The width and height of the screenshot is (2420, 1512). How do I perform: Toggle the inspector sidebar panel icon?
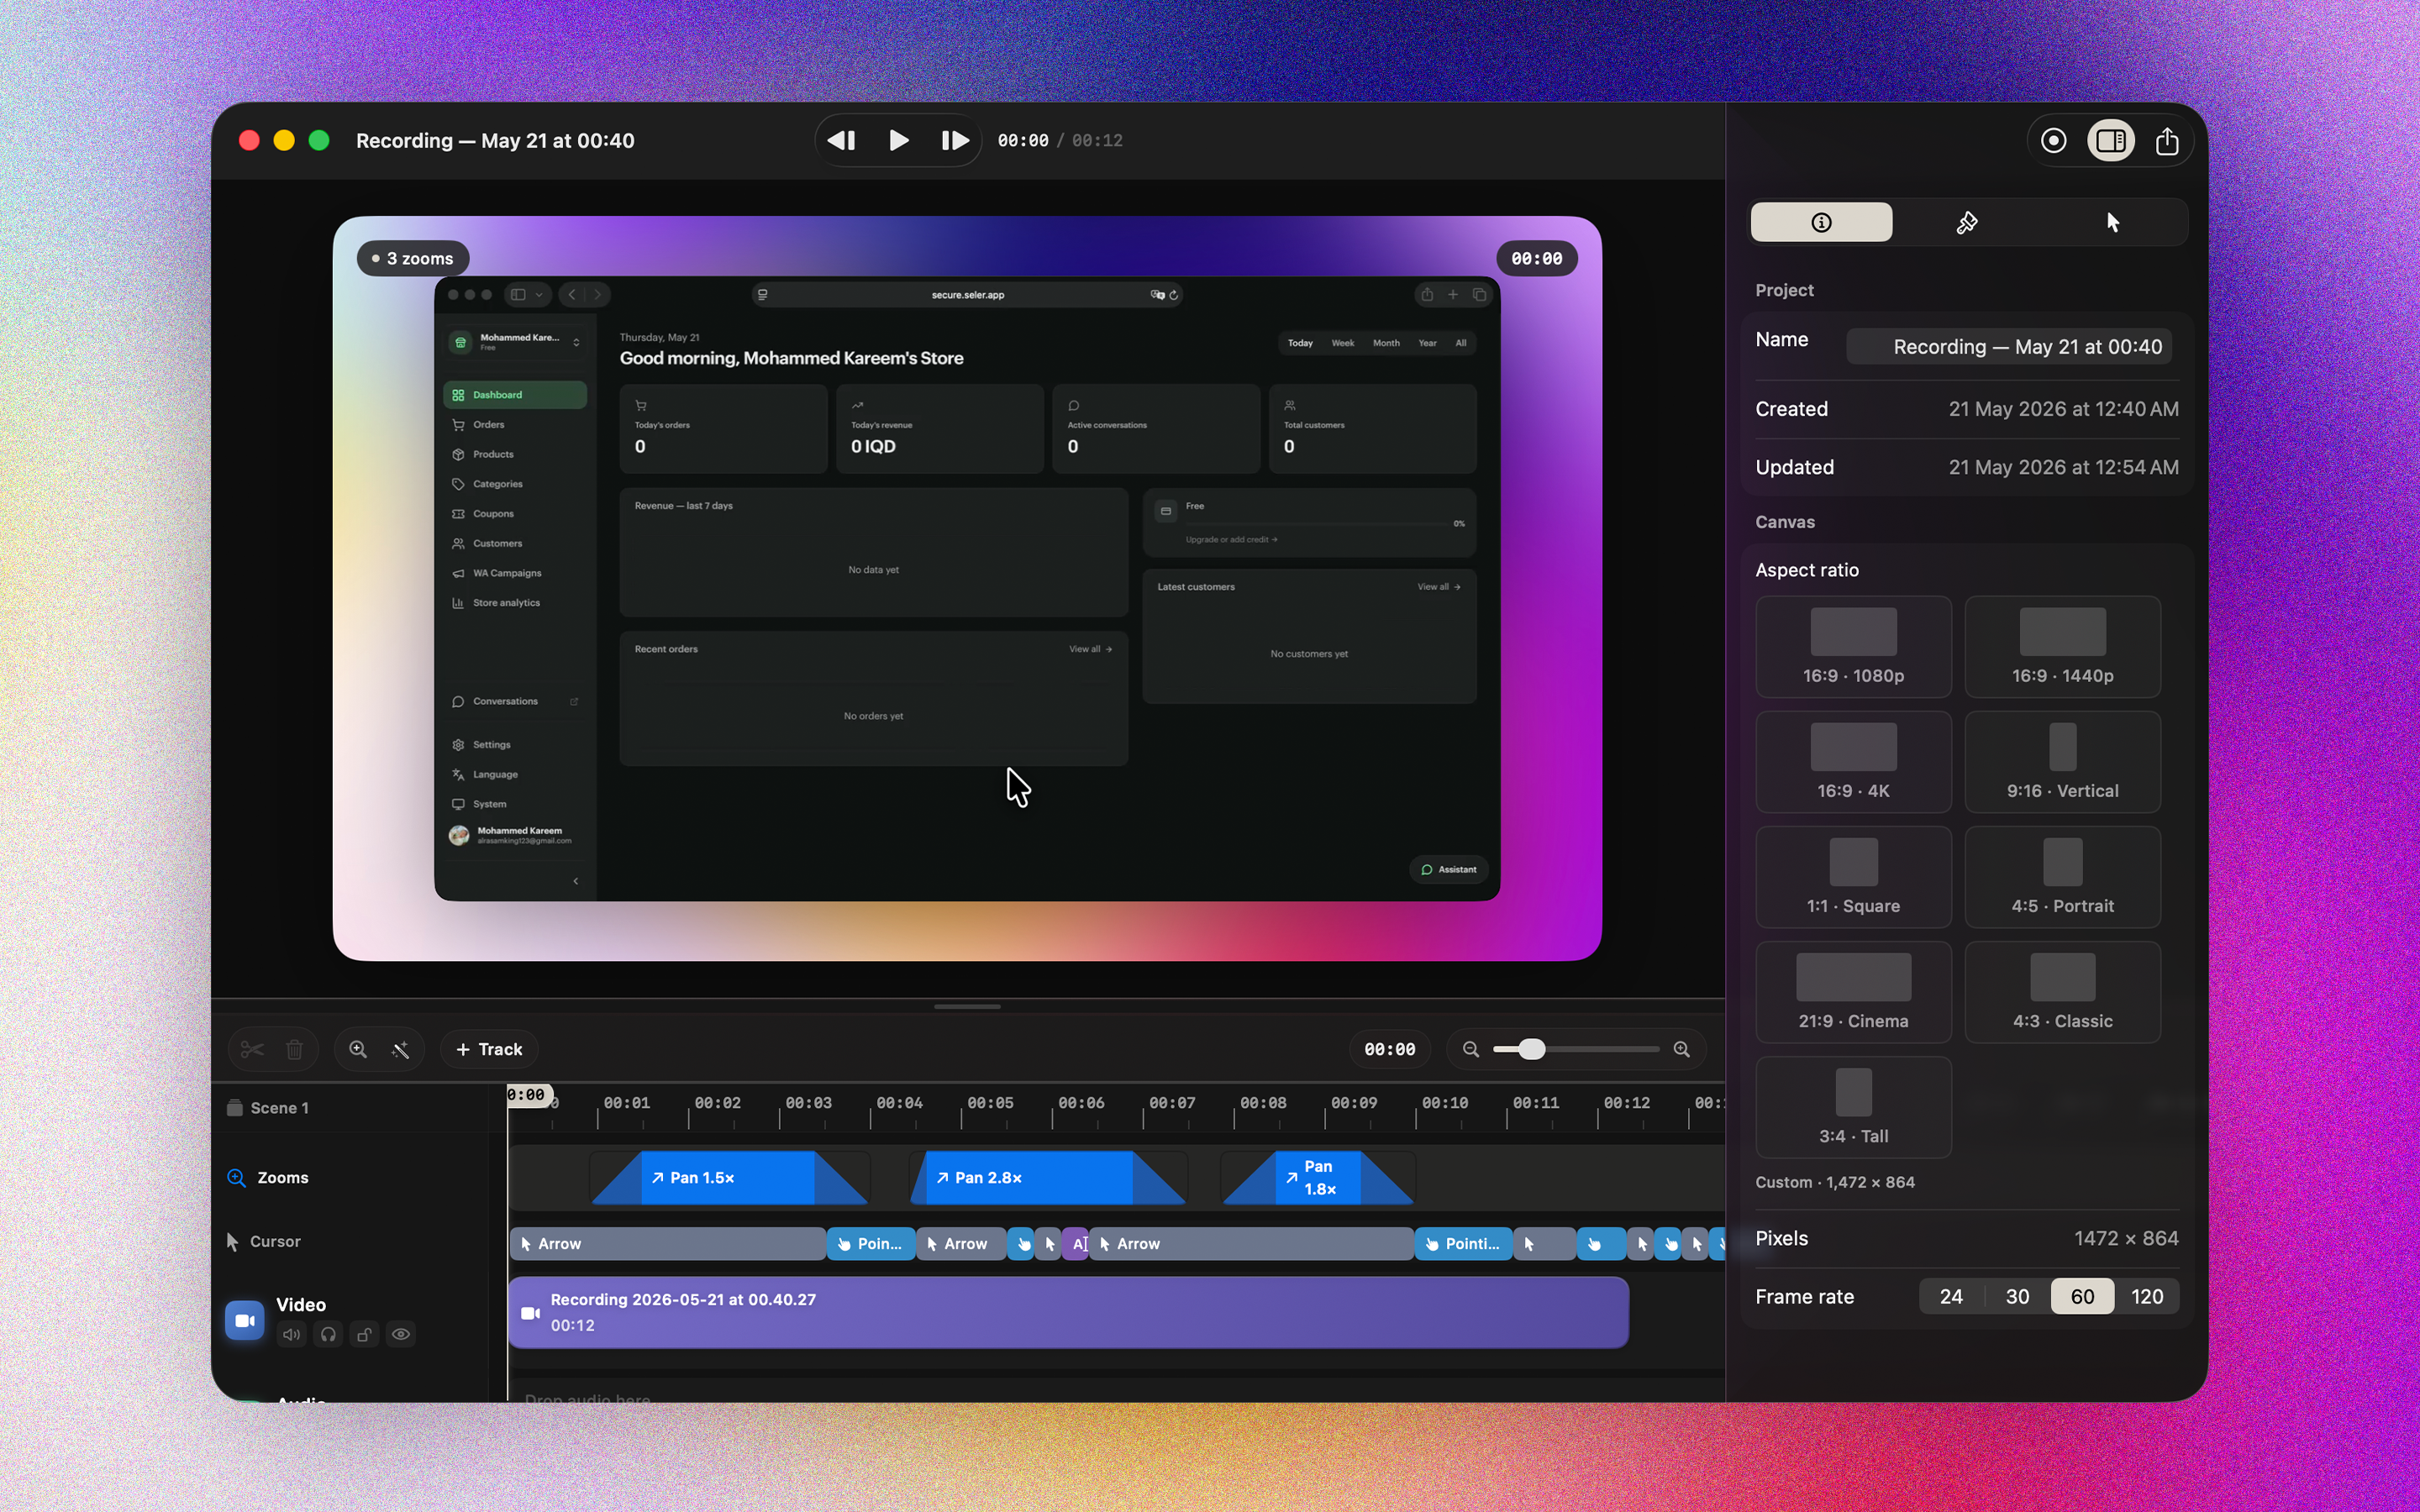[2111, 141]
